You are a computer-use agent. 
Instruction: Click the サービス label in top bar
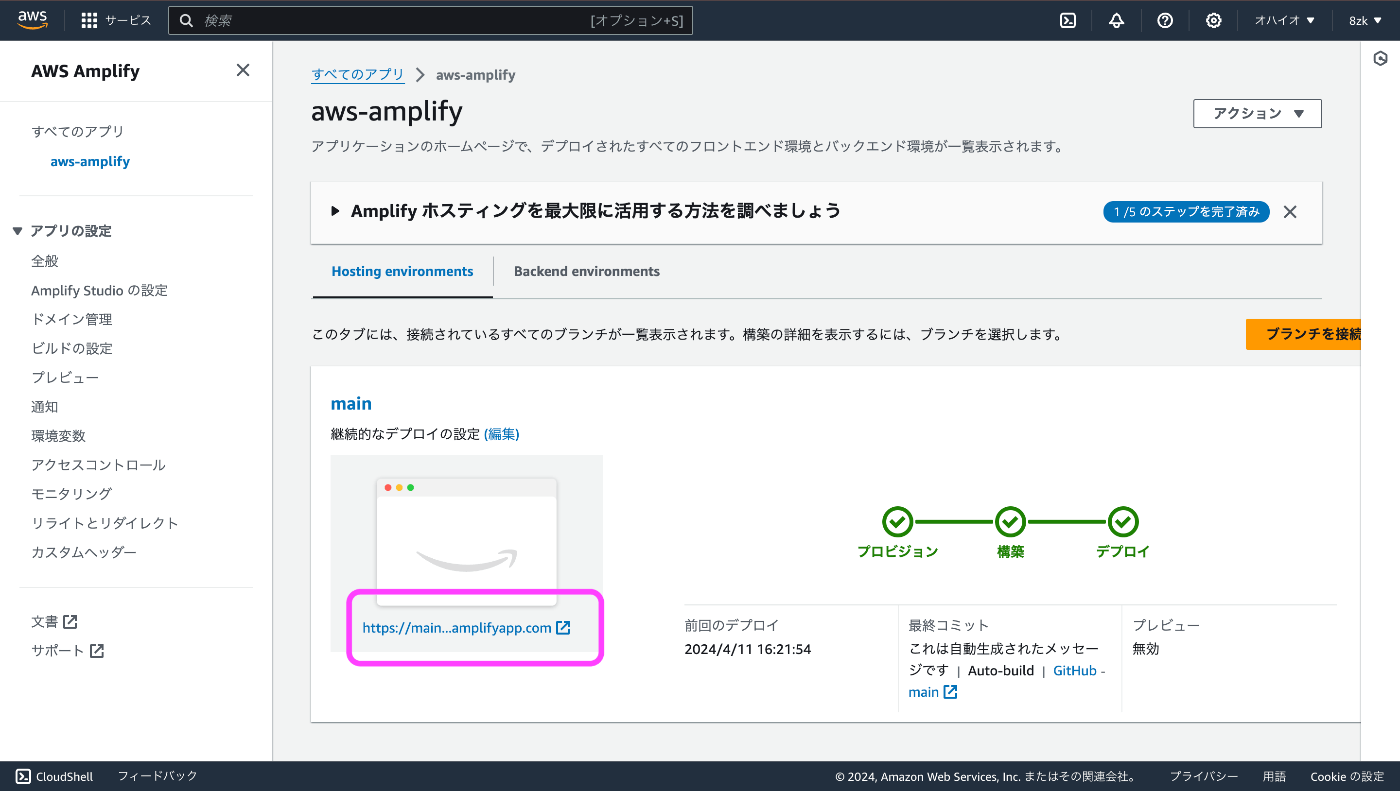128,20
